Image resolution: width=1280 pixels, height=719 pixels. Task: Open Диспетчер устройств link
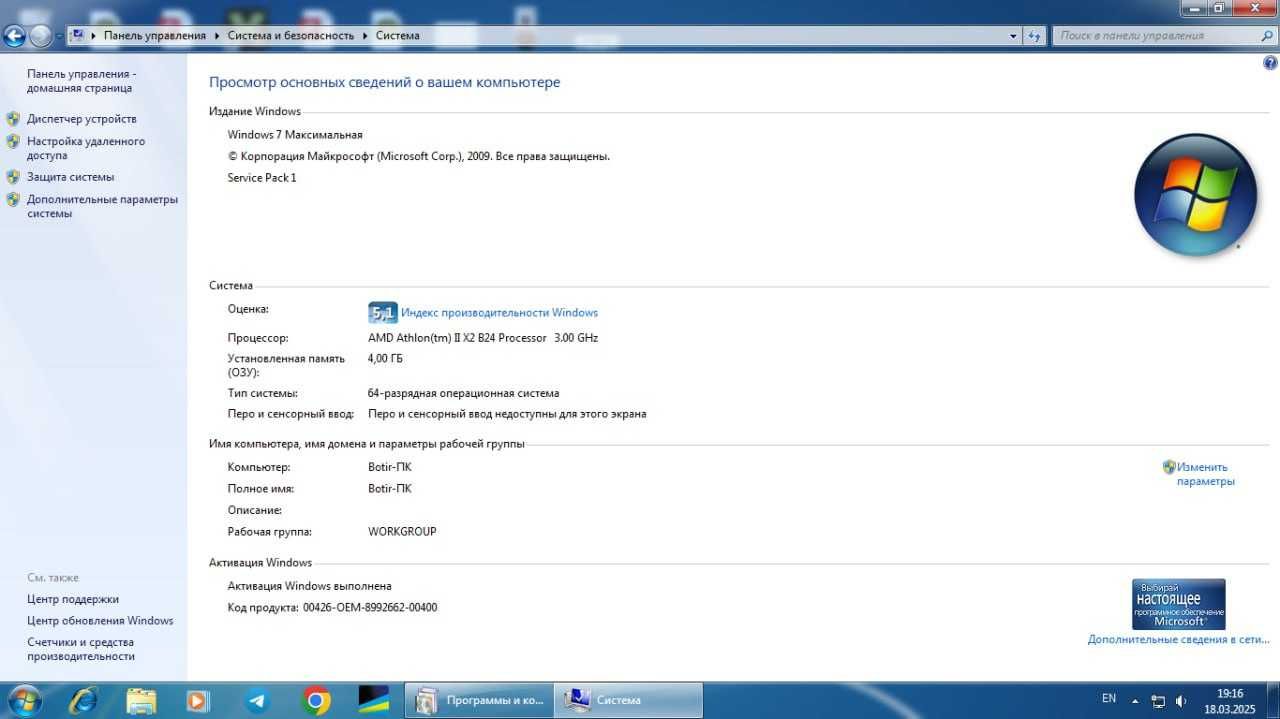pyautogui.click(x=82, y=119)
